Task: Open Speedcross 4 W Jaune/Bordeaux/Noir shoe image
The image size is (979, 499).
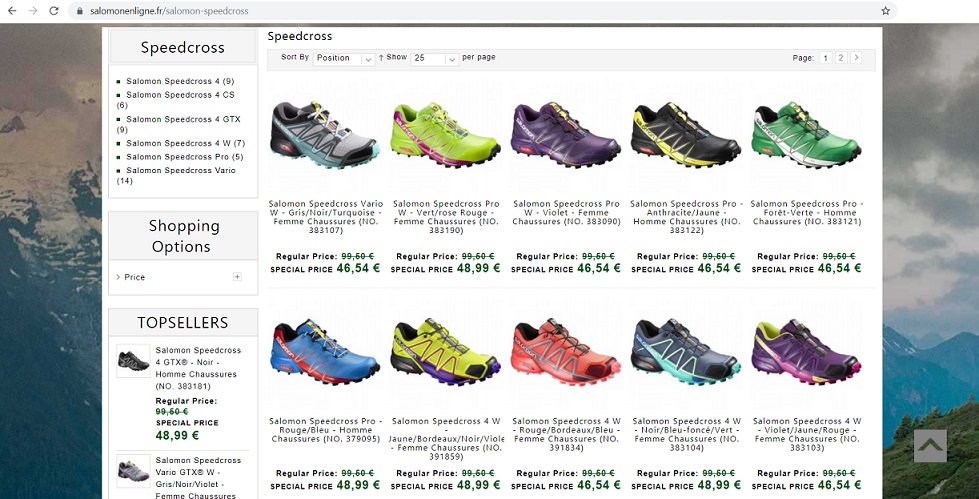Action: pos(446,352)
